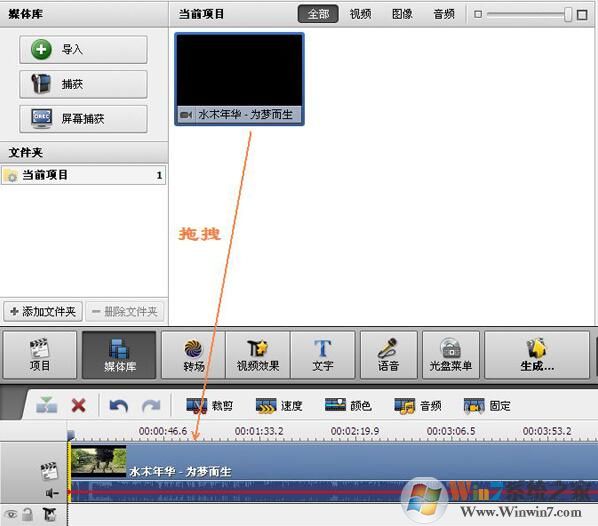The height and width of the screenshot is (526, 598).
Task: Switch to the 图像 filter tab
Action: [402, 14]
